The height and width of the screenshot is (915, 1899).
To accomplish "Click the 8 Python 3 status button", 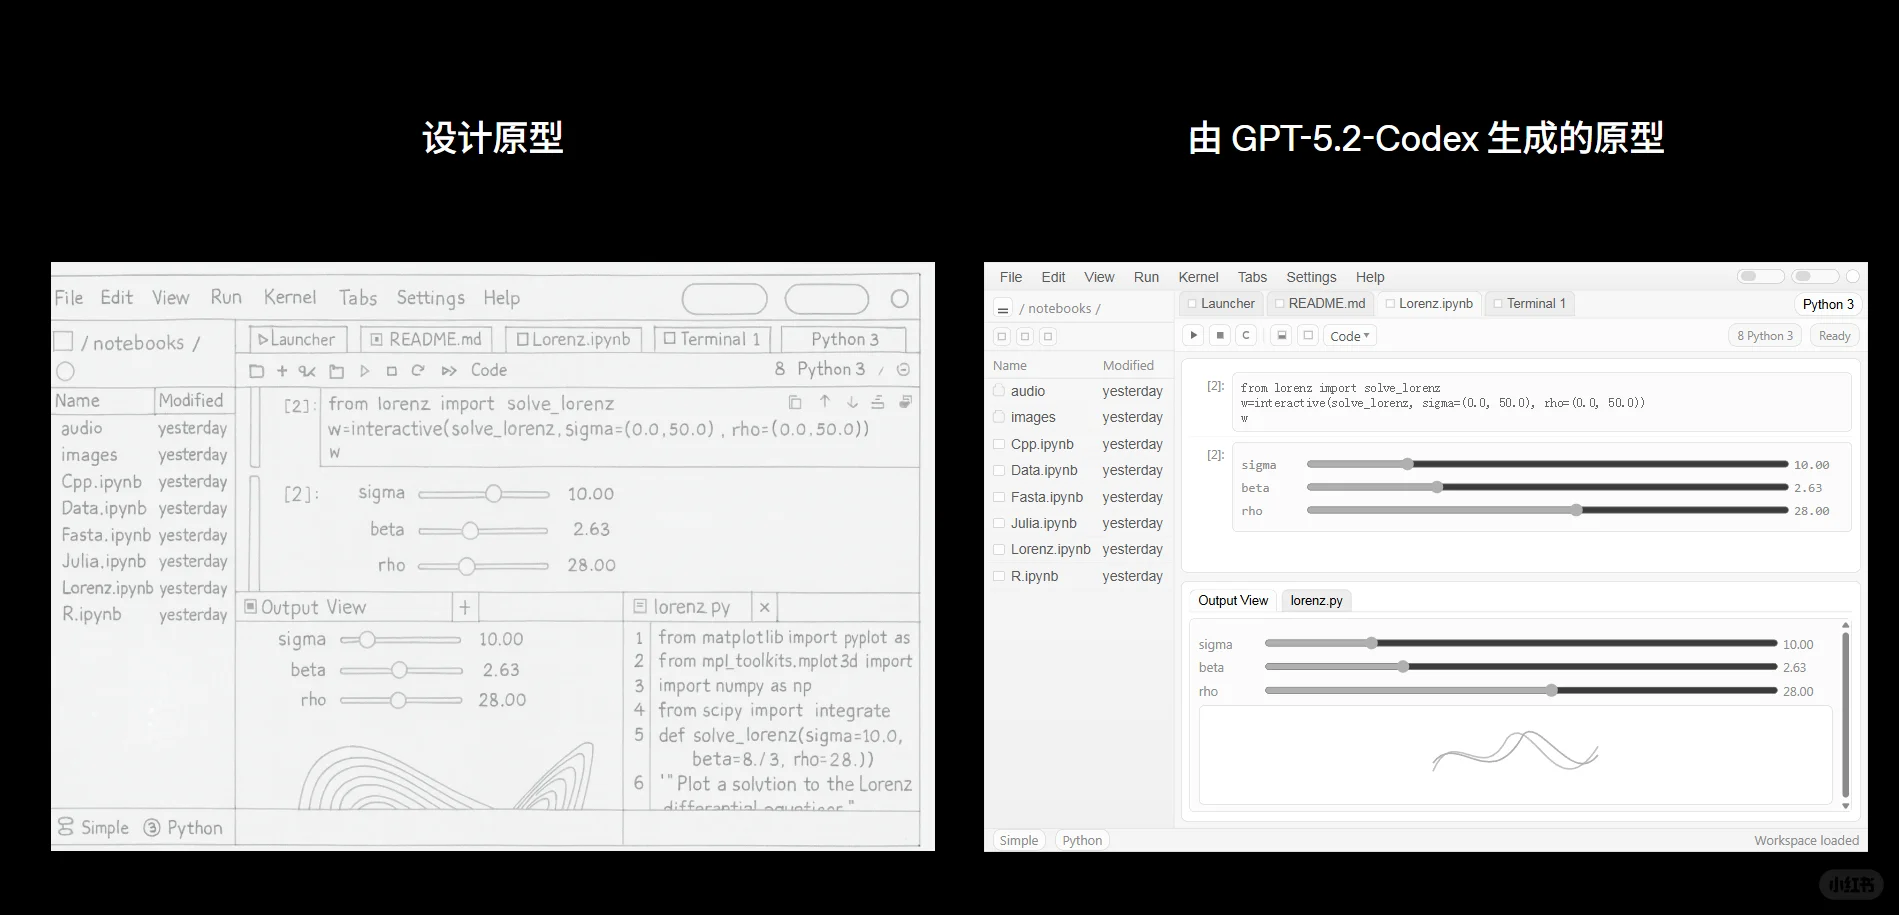I will coord(1764,335).
